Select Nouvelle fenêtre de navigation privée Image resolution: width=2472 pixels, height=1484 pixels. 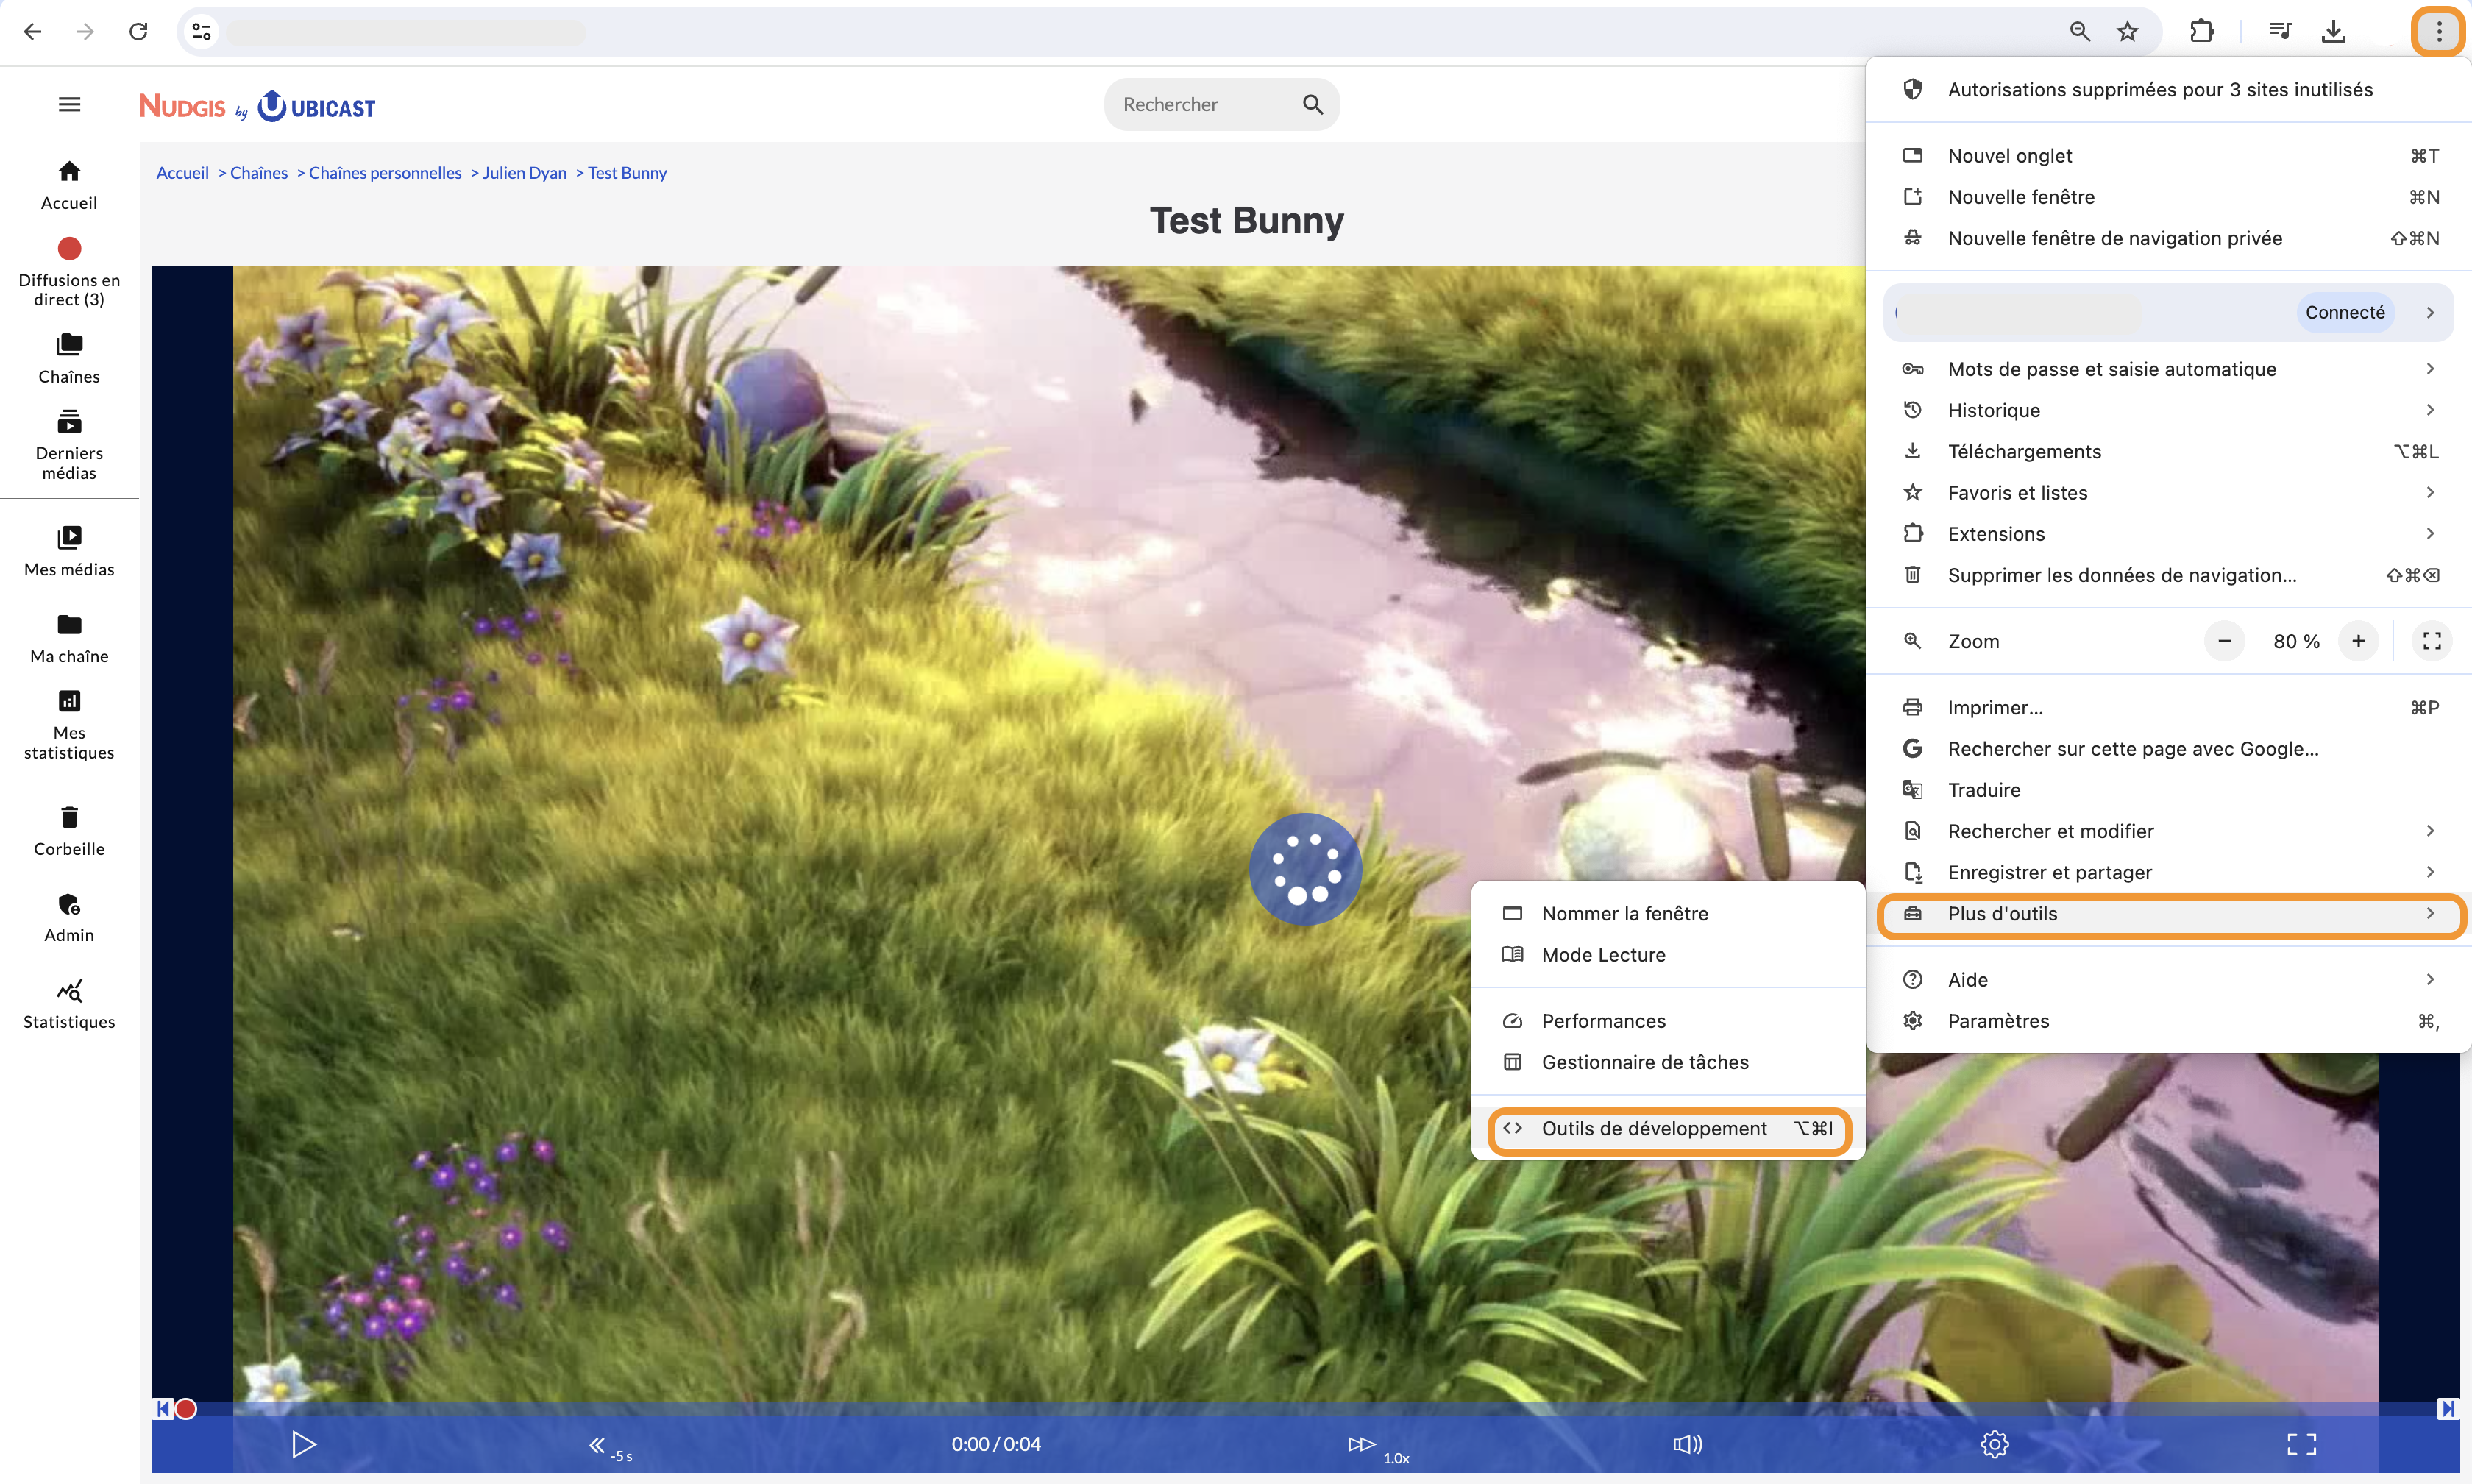tap(2168, 238)
